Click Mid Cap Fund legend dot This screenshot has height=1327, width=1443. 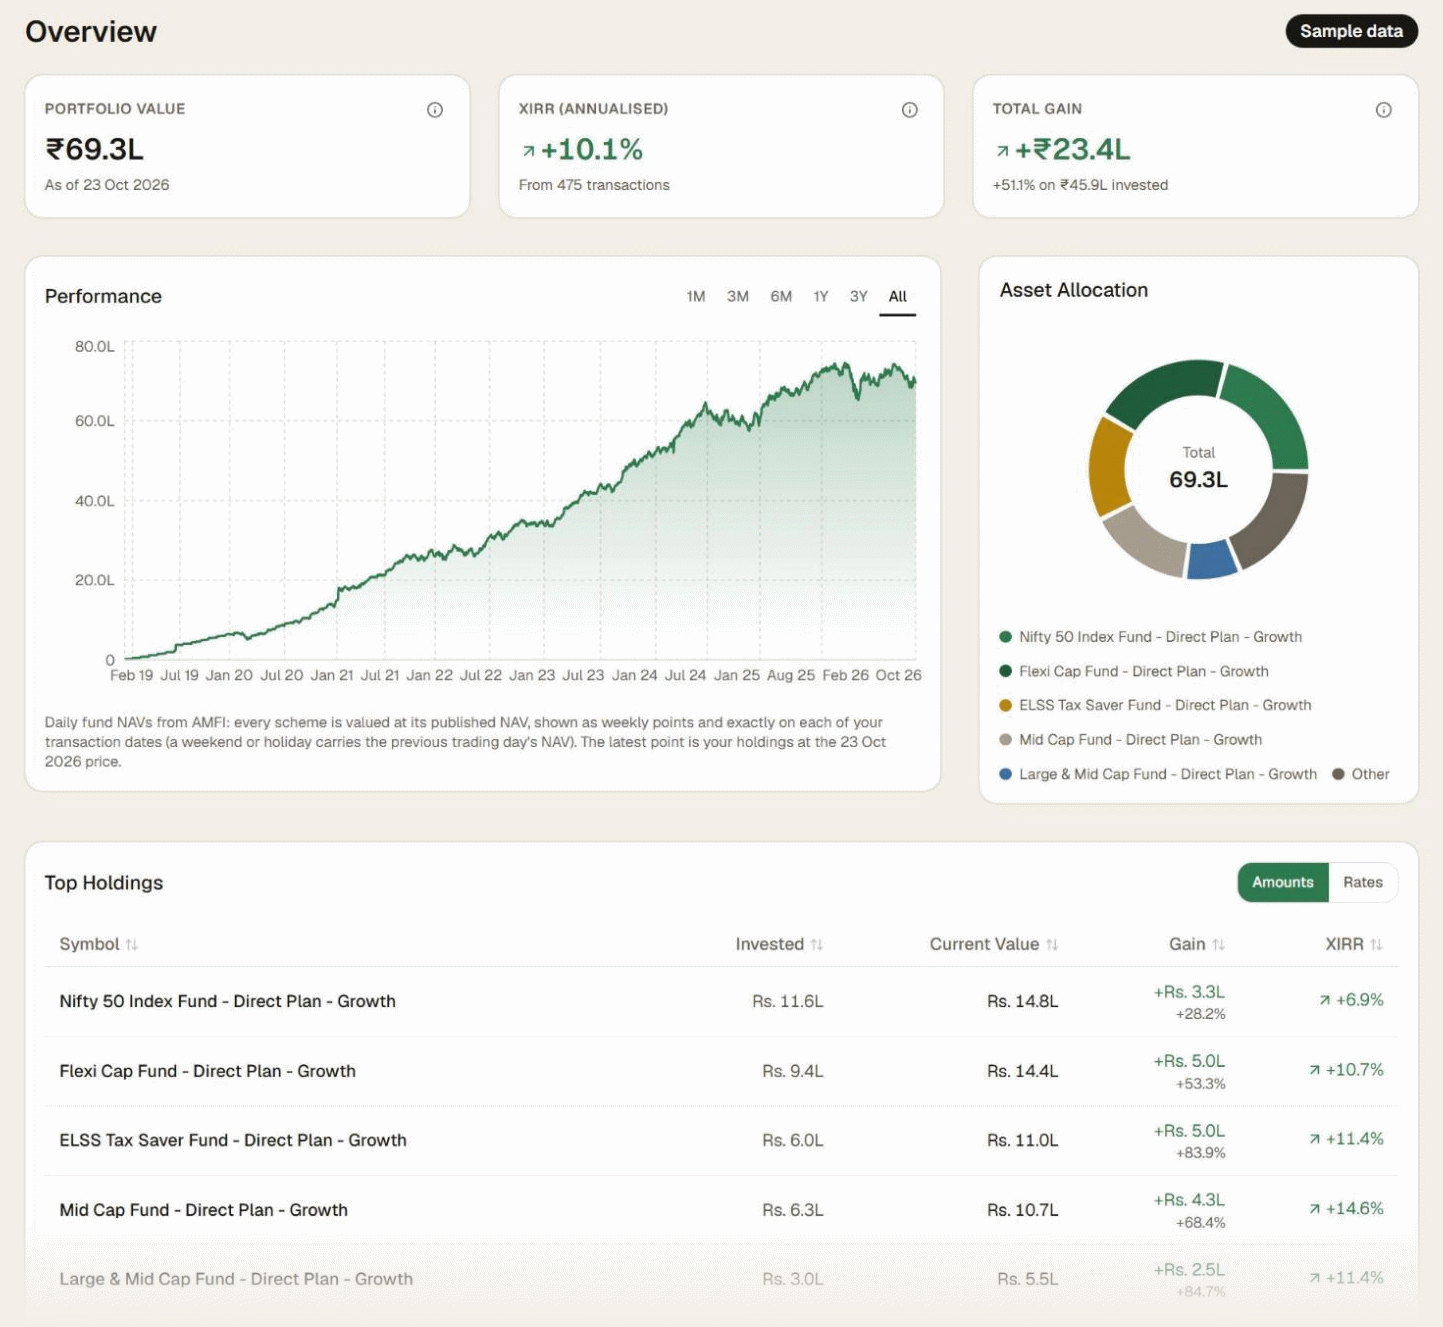click(x=1006, y=740)
